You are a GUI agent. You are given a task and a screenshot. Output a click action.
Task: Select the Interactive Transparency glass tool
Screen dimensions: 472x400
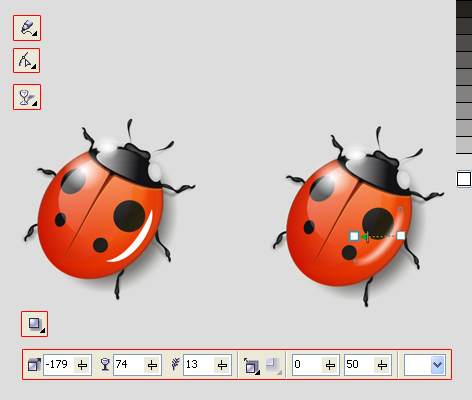tap(27, 97)
